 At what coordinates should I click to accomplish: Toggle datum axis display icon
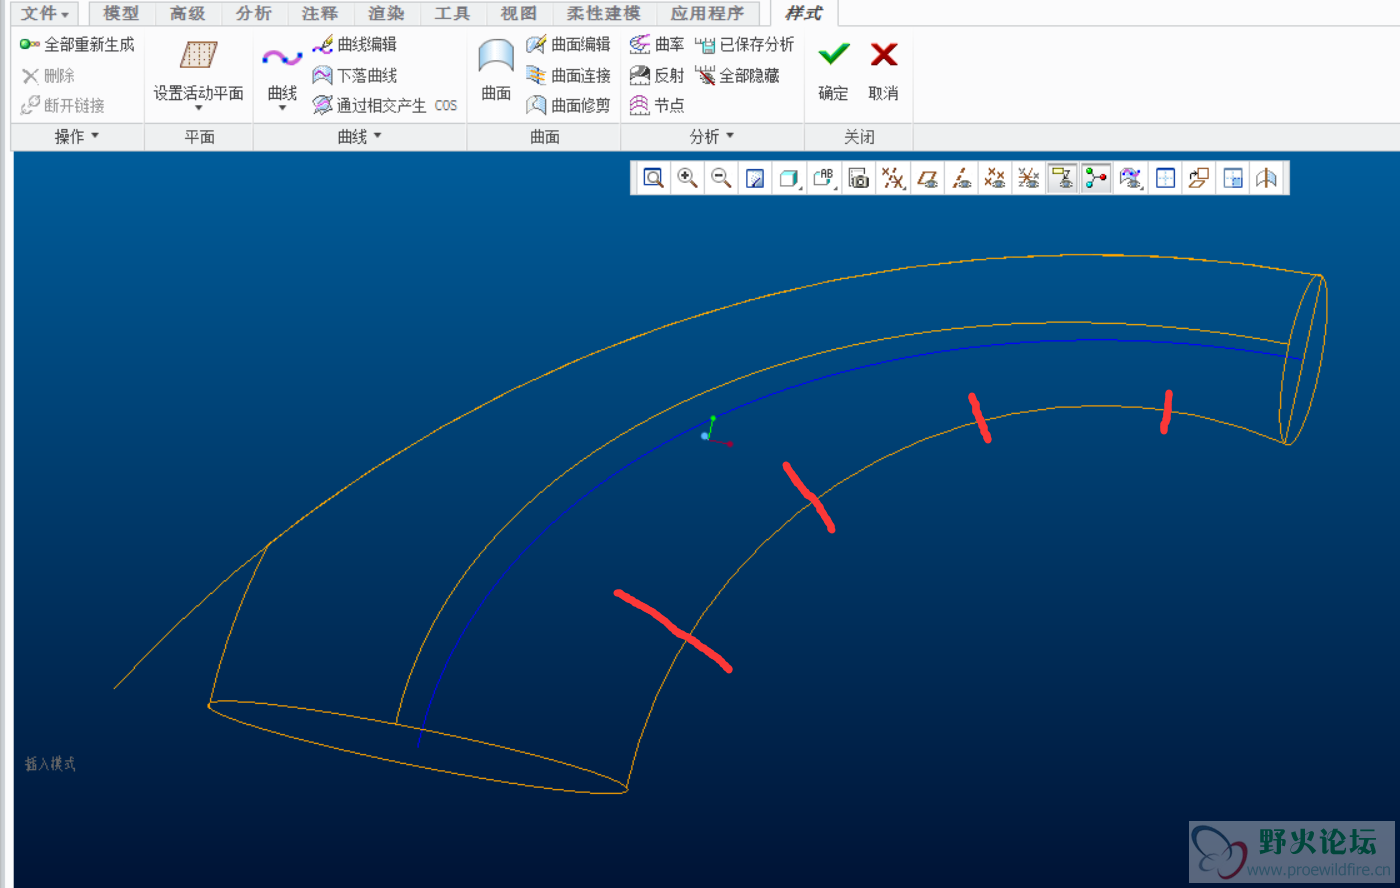click(x=961, y=178)
